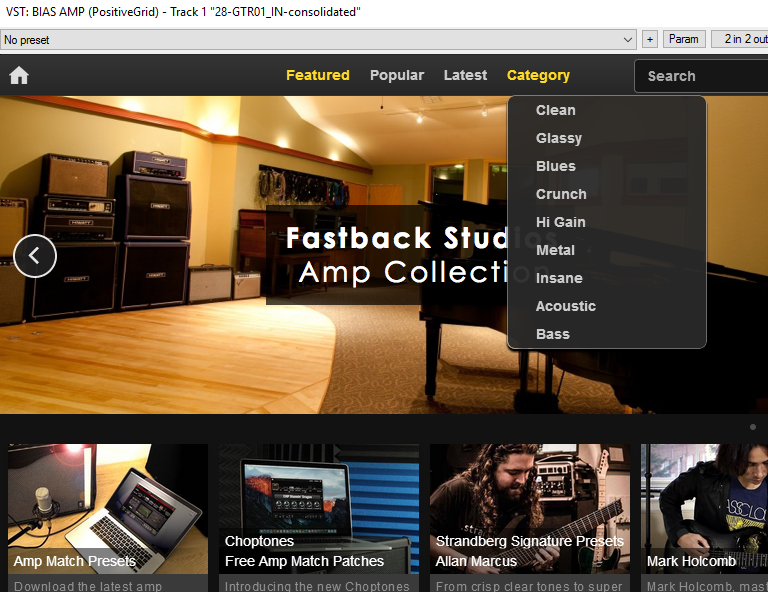
Task: Select the Blues category
Action: point(555,166)
